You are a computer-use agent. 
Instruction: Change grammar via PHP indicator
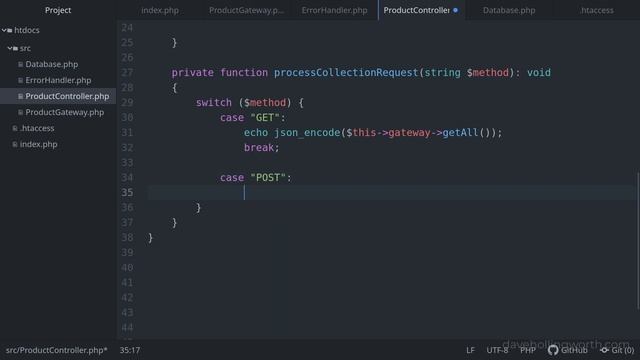coord(528,350)
